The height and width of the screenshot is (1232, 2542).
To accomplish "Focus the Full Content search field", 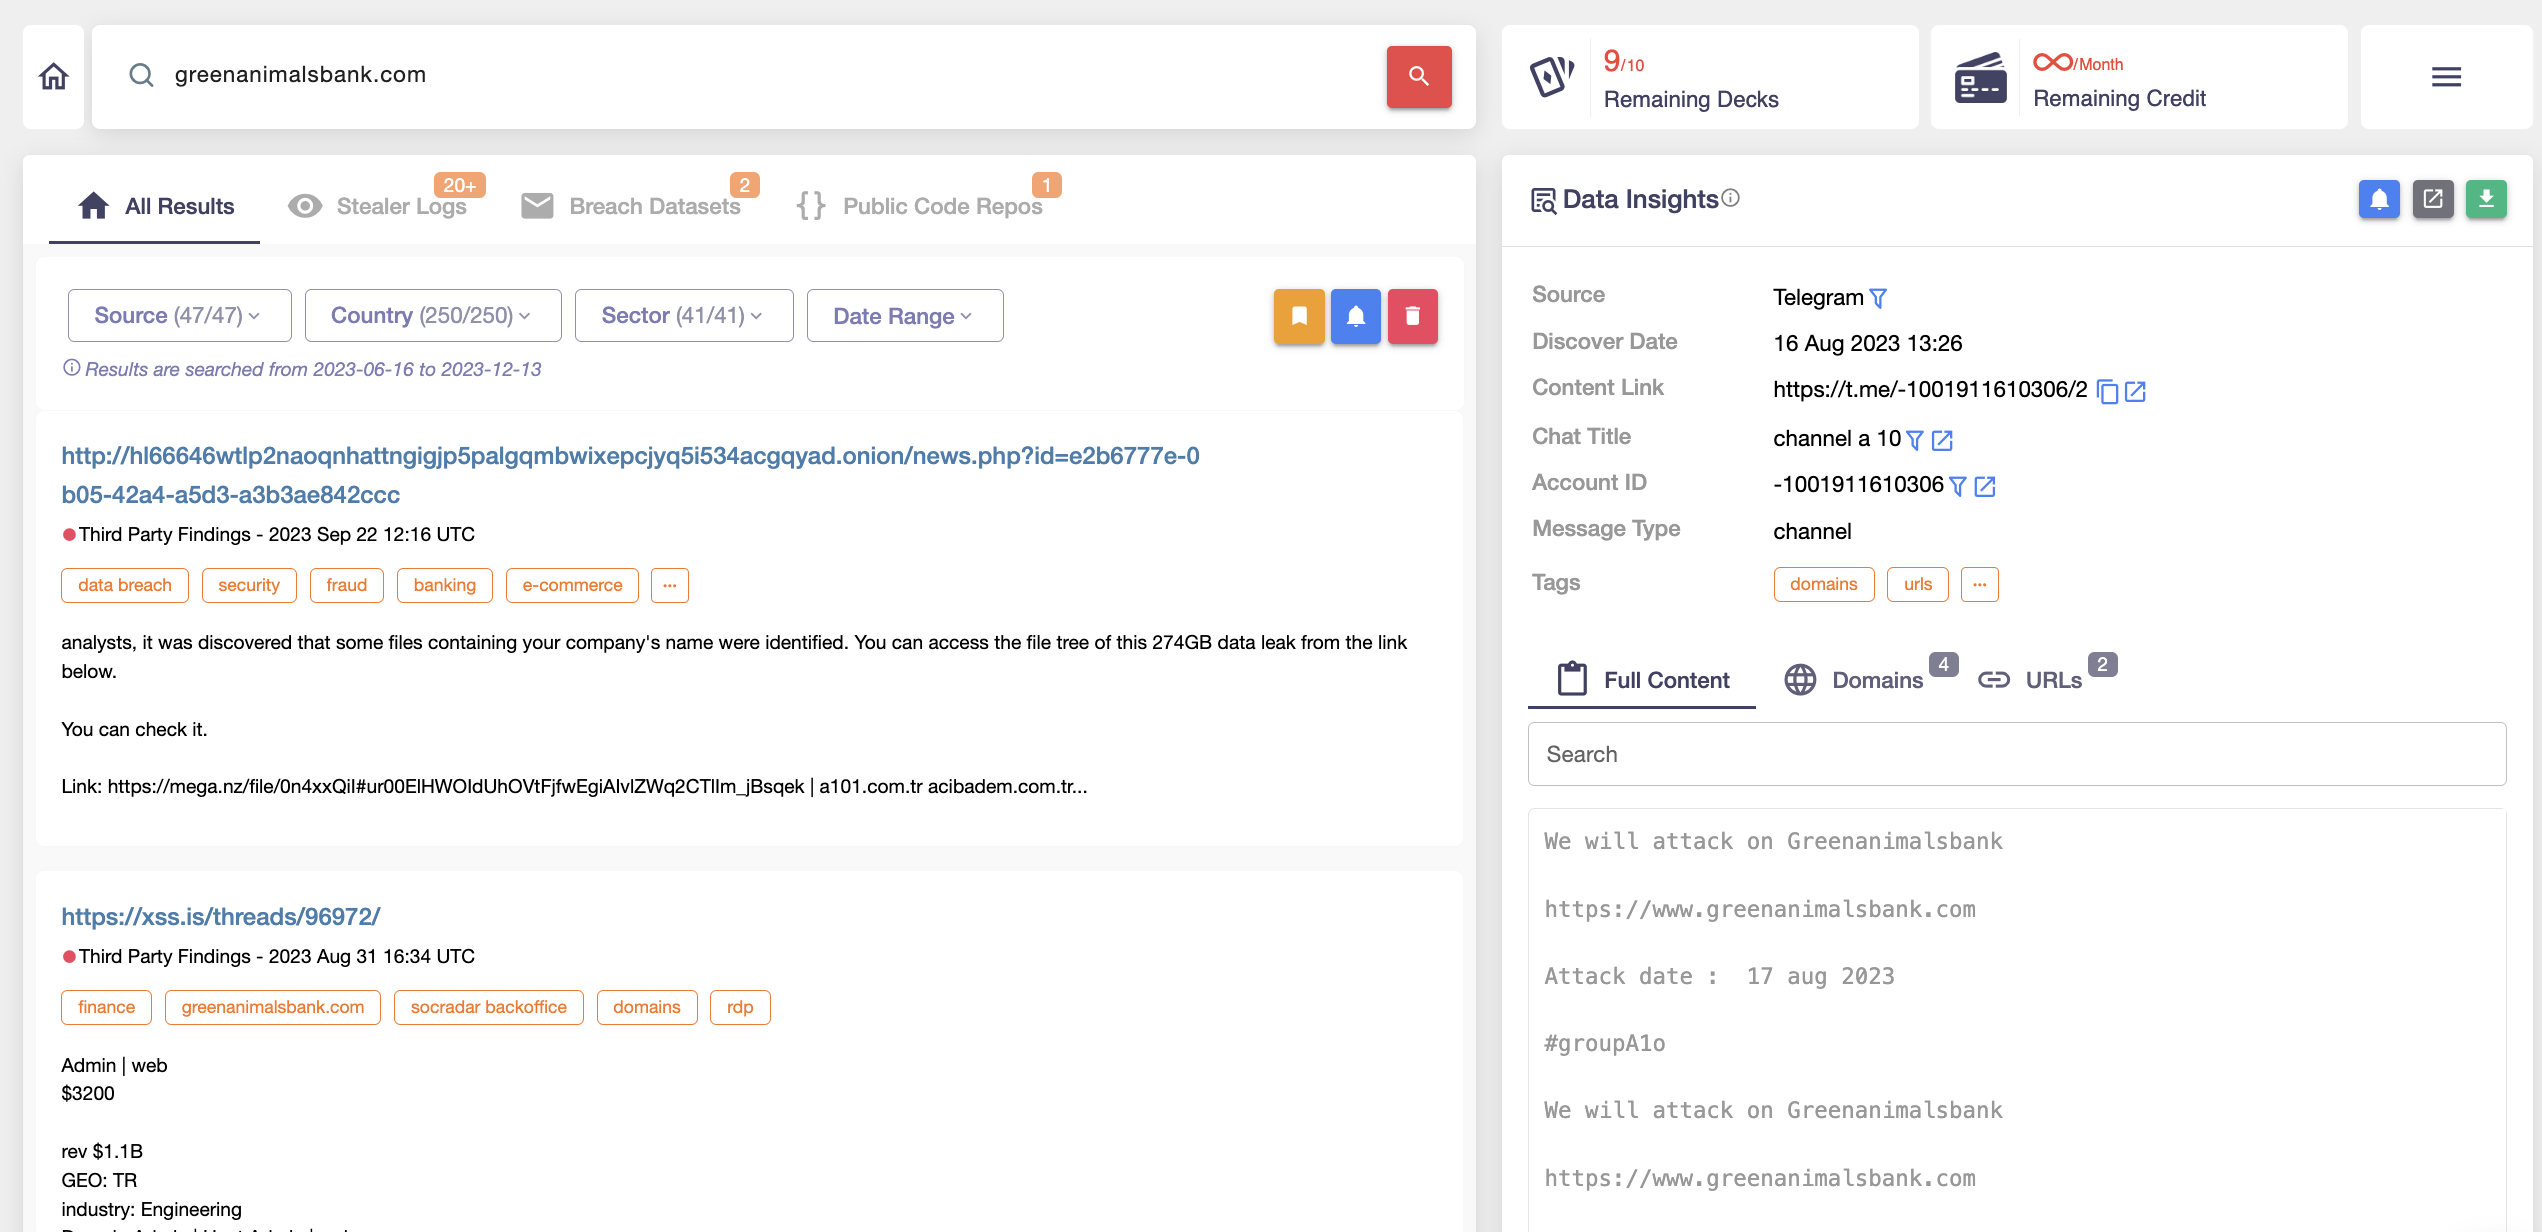I will (2016, 754).
